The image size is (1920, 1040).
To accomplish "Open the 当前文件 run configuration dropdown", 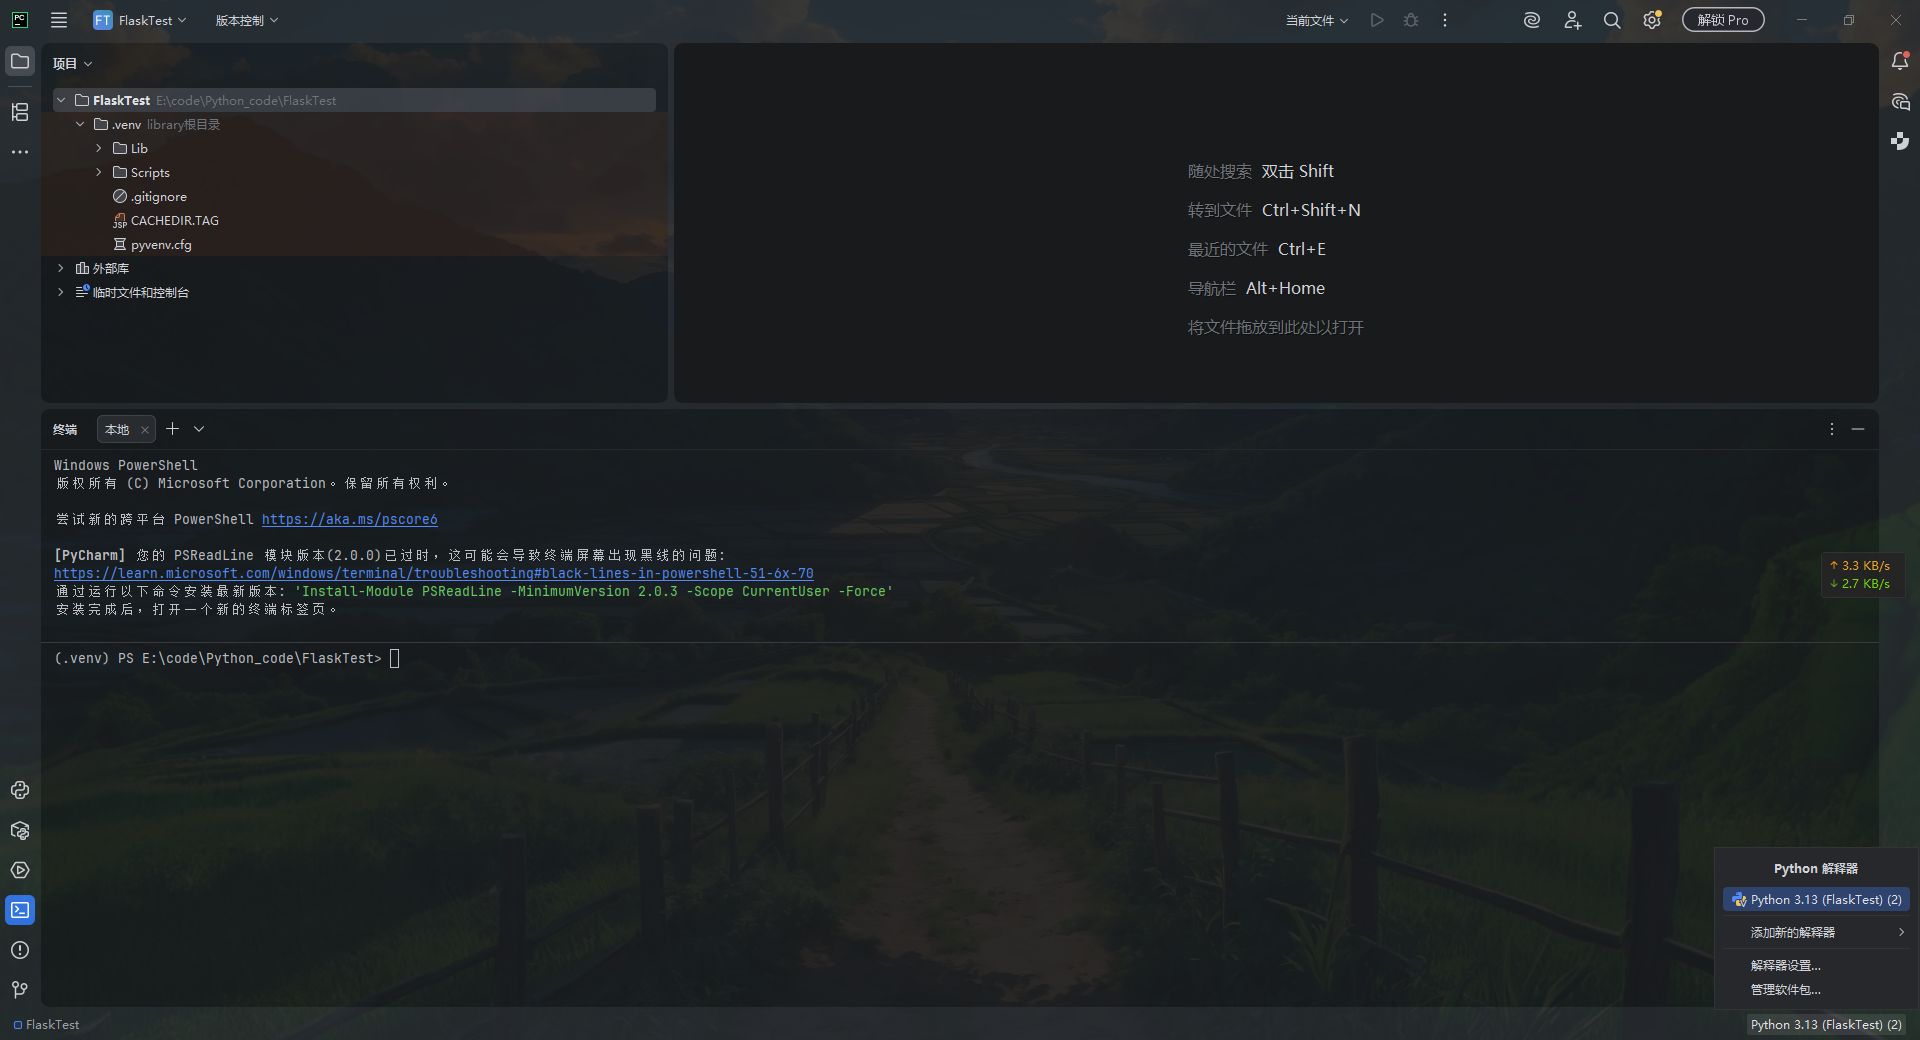I will (1317, 20).
